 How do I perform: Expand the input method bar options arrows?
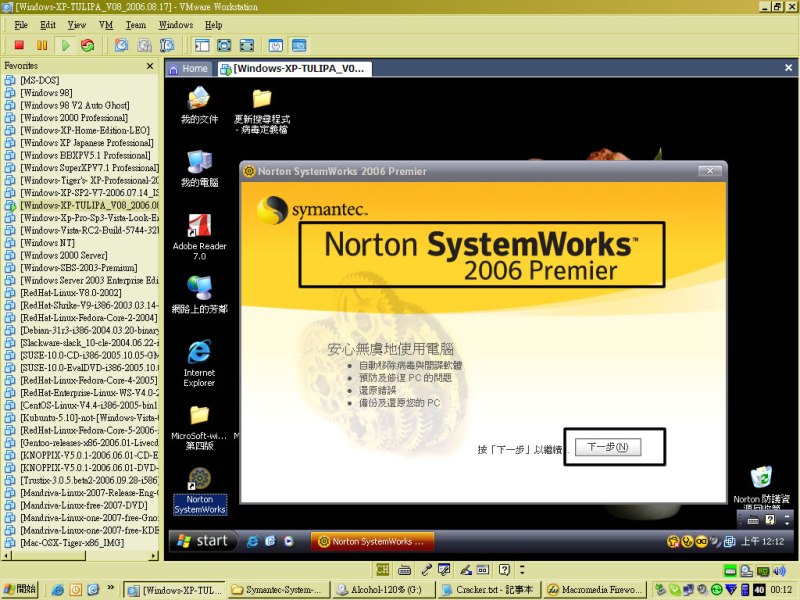pos(522,569)
